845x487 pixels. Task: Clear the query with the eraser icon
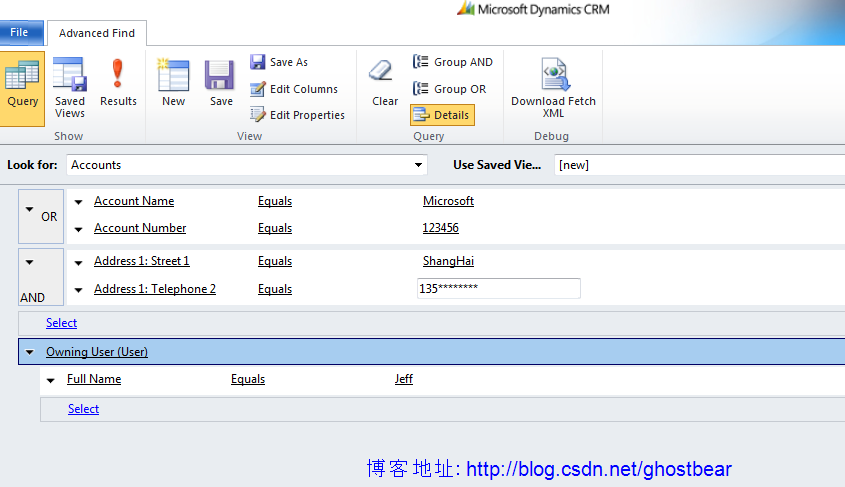(x=384, y=84)
